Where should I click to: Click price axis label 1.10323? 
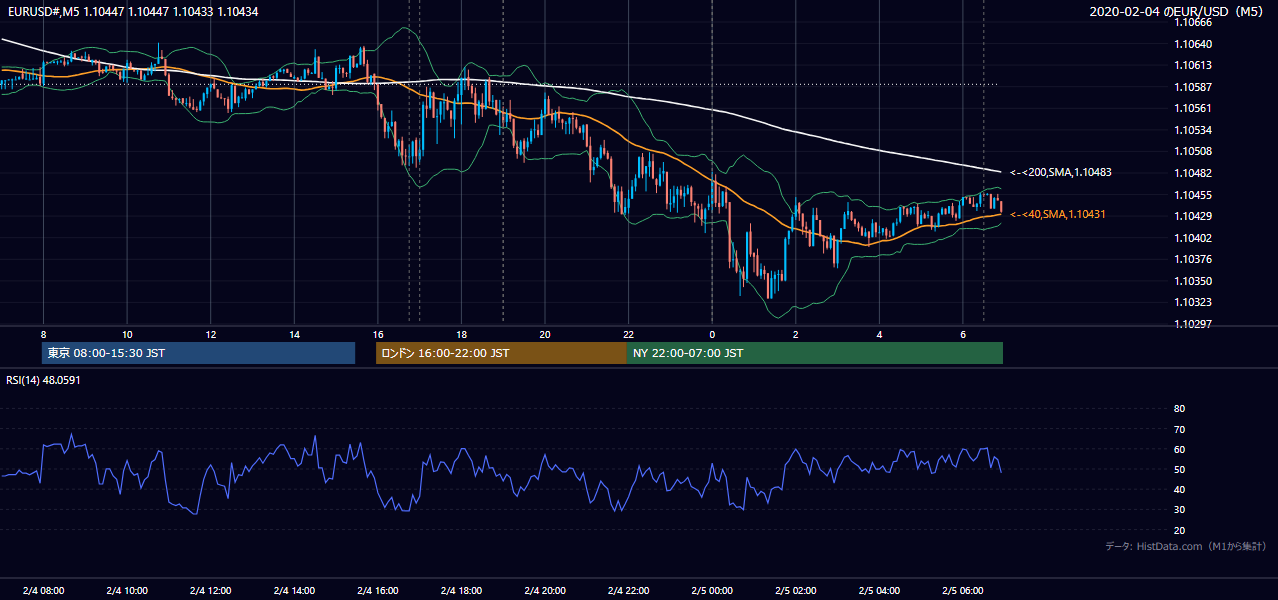(x=1194, y=302)
